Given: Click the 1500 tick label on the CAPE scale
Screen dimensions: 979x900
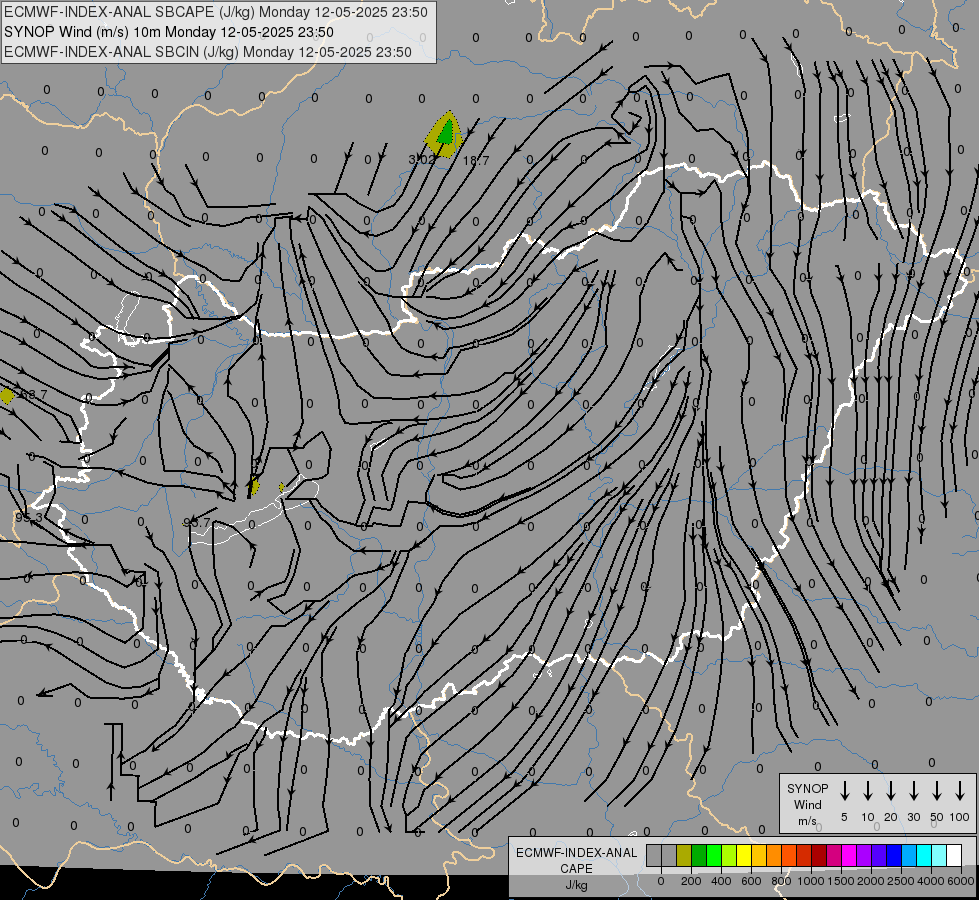Looking at the screenshot, I should pyautogui.click(x=840, y=881).
